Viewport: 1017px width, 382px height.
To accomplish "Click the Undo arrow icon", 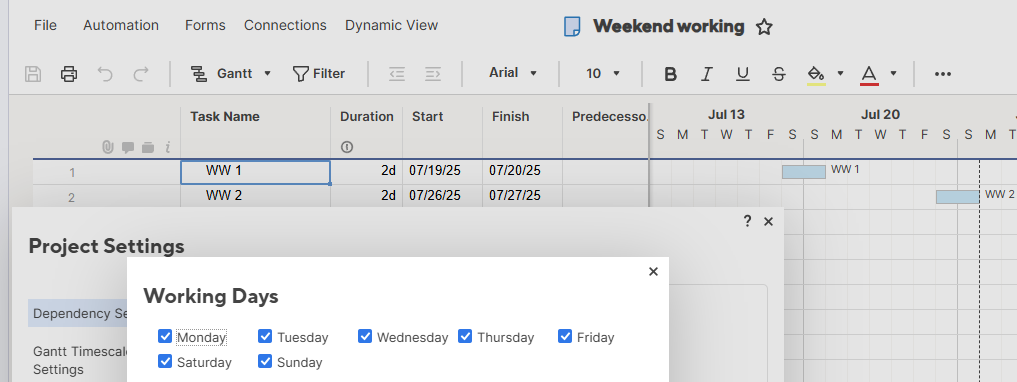I will [x=105, y=74].
